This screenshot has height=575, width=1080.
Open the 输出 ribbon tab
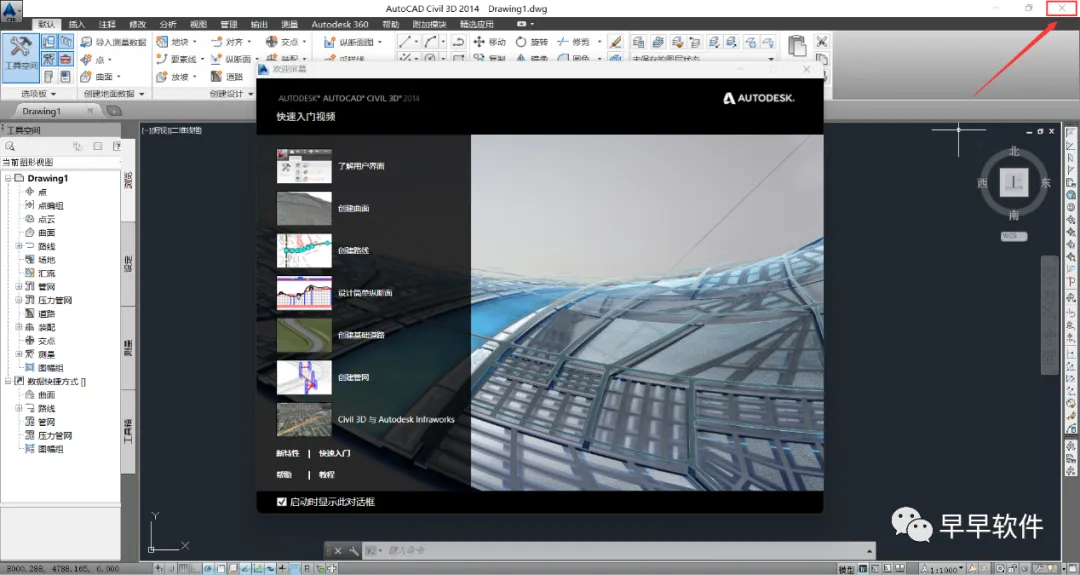click(x=259, y=24)
